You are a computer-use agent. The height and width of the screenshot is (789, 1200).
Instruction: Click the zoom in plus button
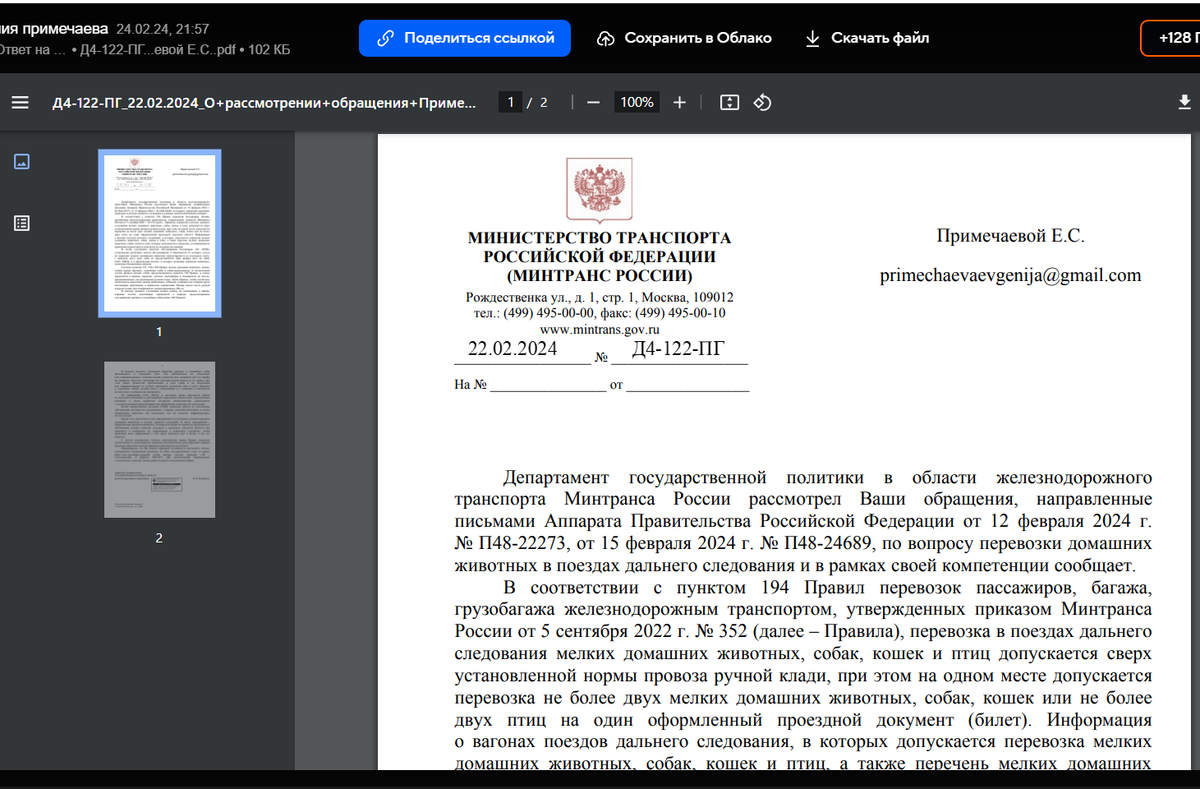680,102
